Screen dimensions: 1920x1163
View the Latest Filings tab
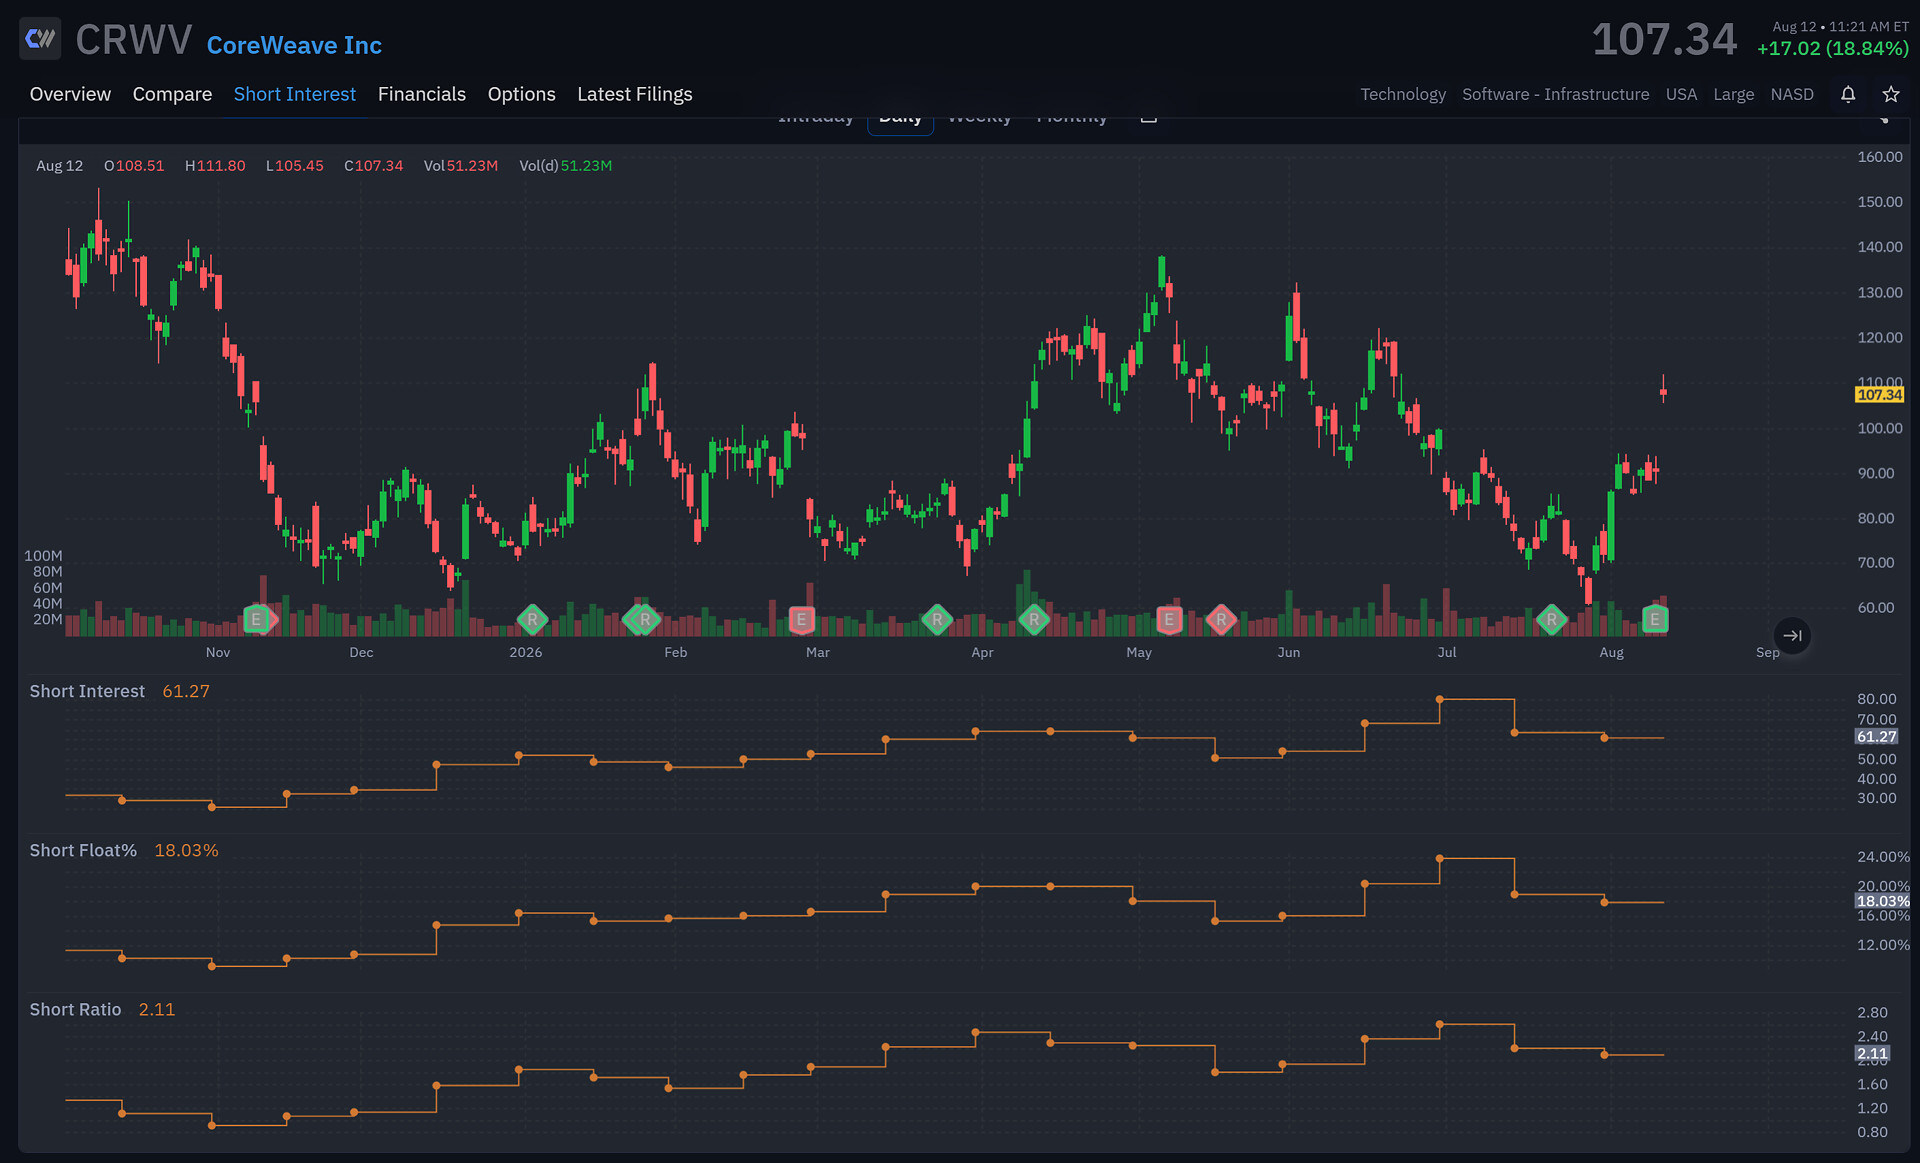point(635,94)
